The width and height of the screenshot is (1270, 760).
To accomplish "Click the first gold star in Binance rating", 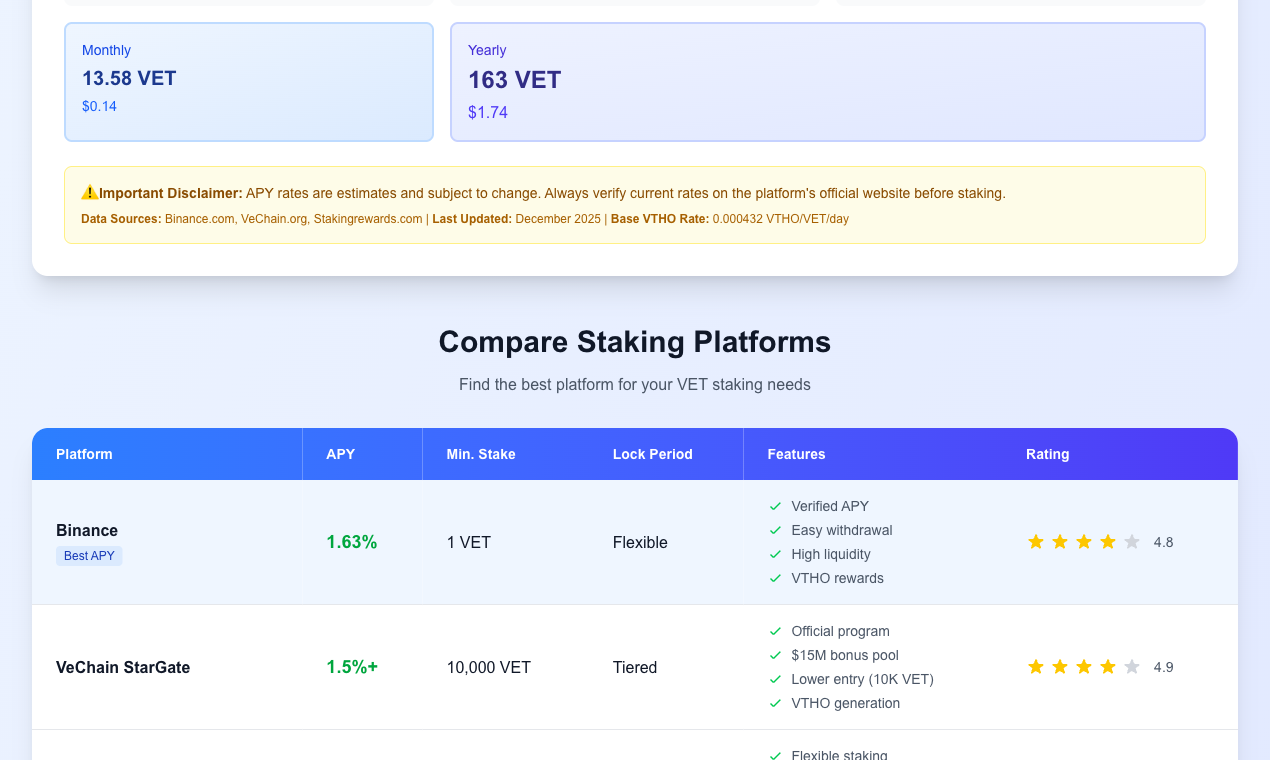I will (1035, 541).
